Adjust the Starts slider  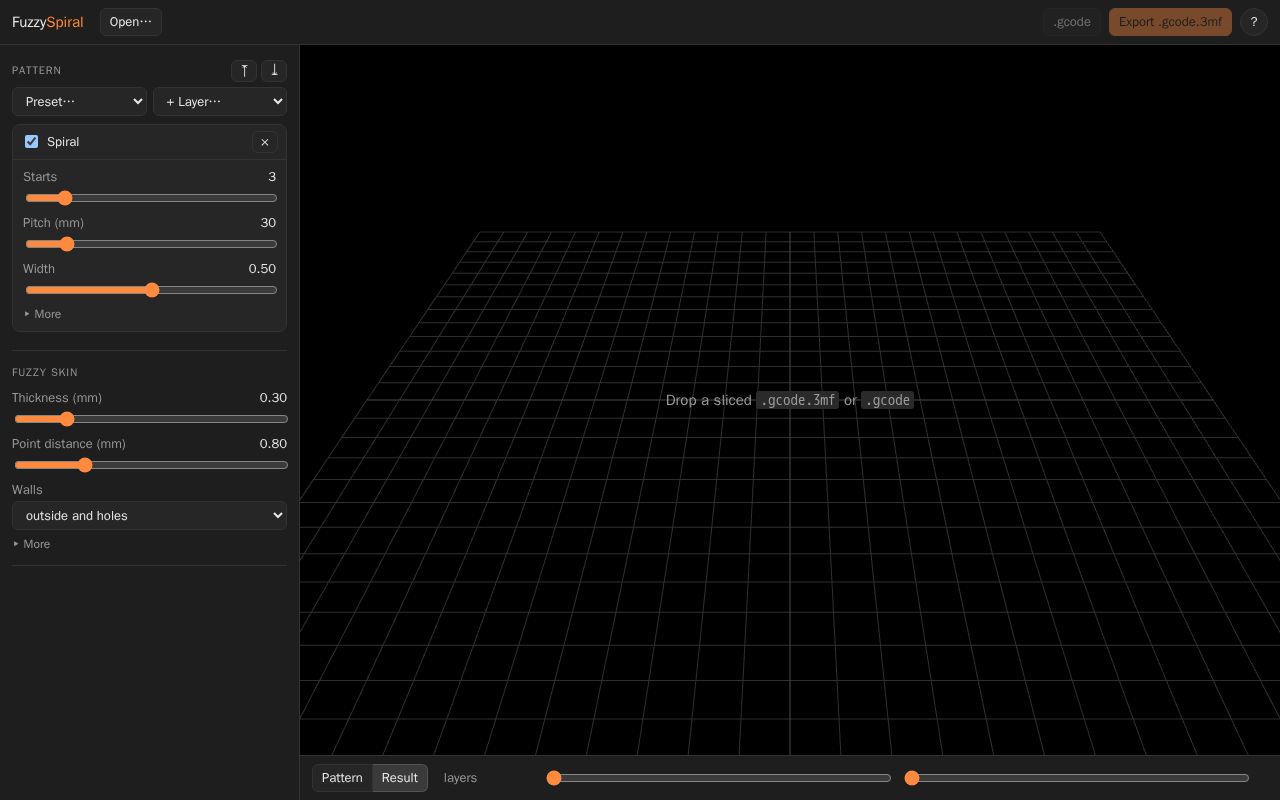click(x=151, y=198)
